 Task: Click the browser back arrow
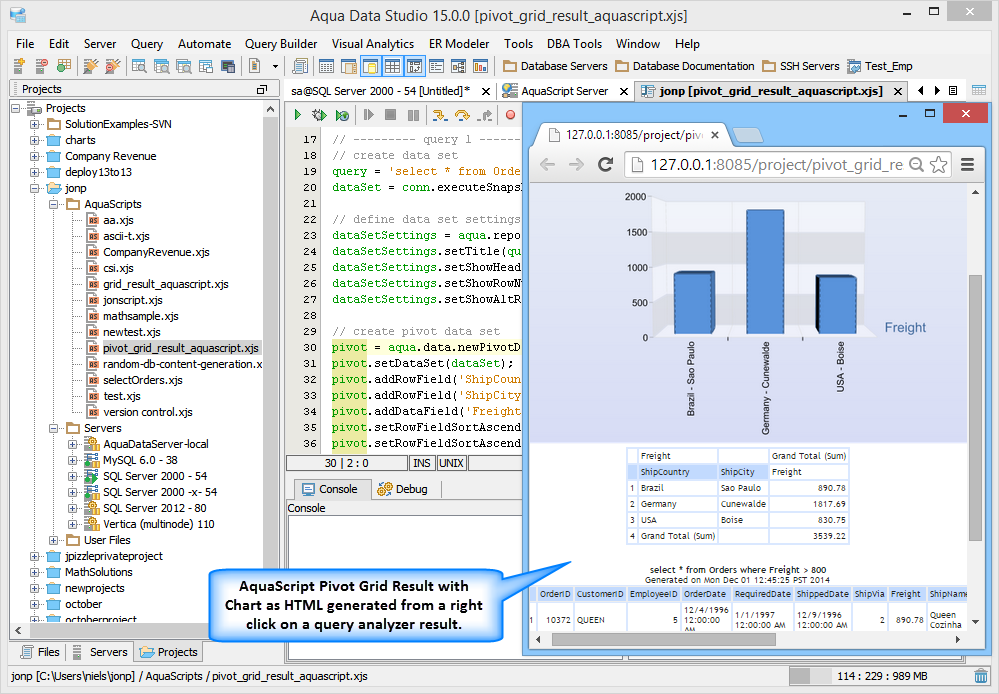[547, 164]
